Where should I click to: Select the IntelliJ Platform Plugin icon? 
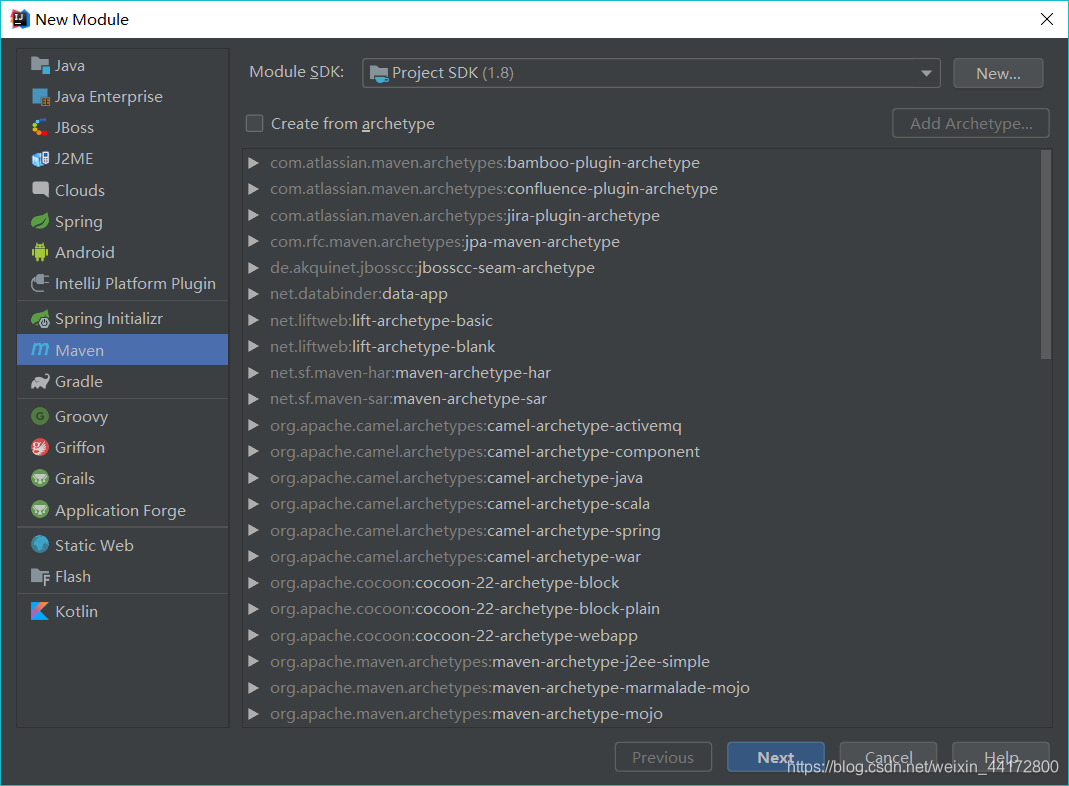40,284
